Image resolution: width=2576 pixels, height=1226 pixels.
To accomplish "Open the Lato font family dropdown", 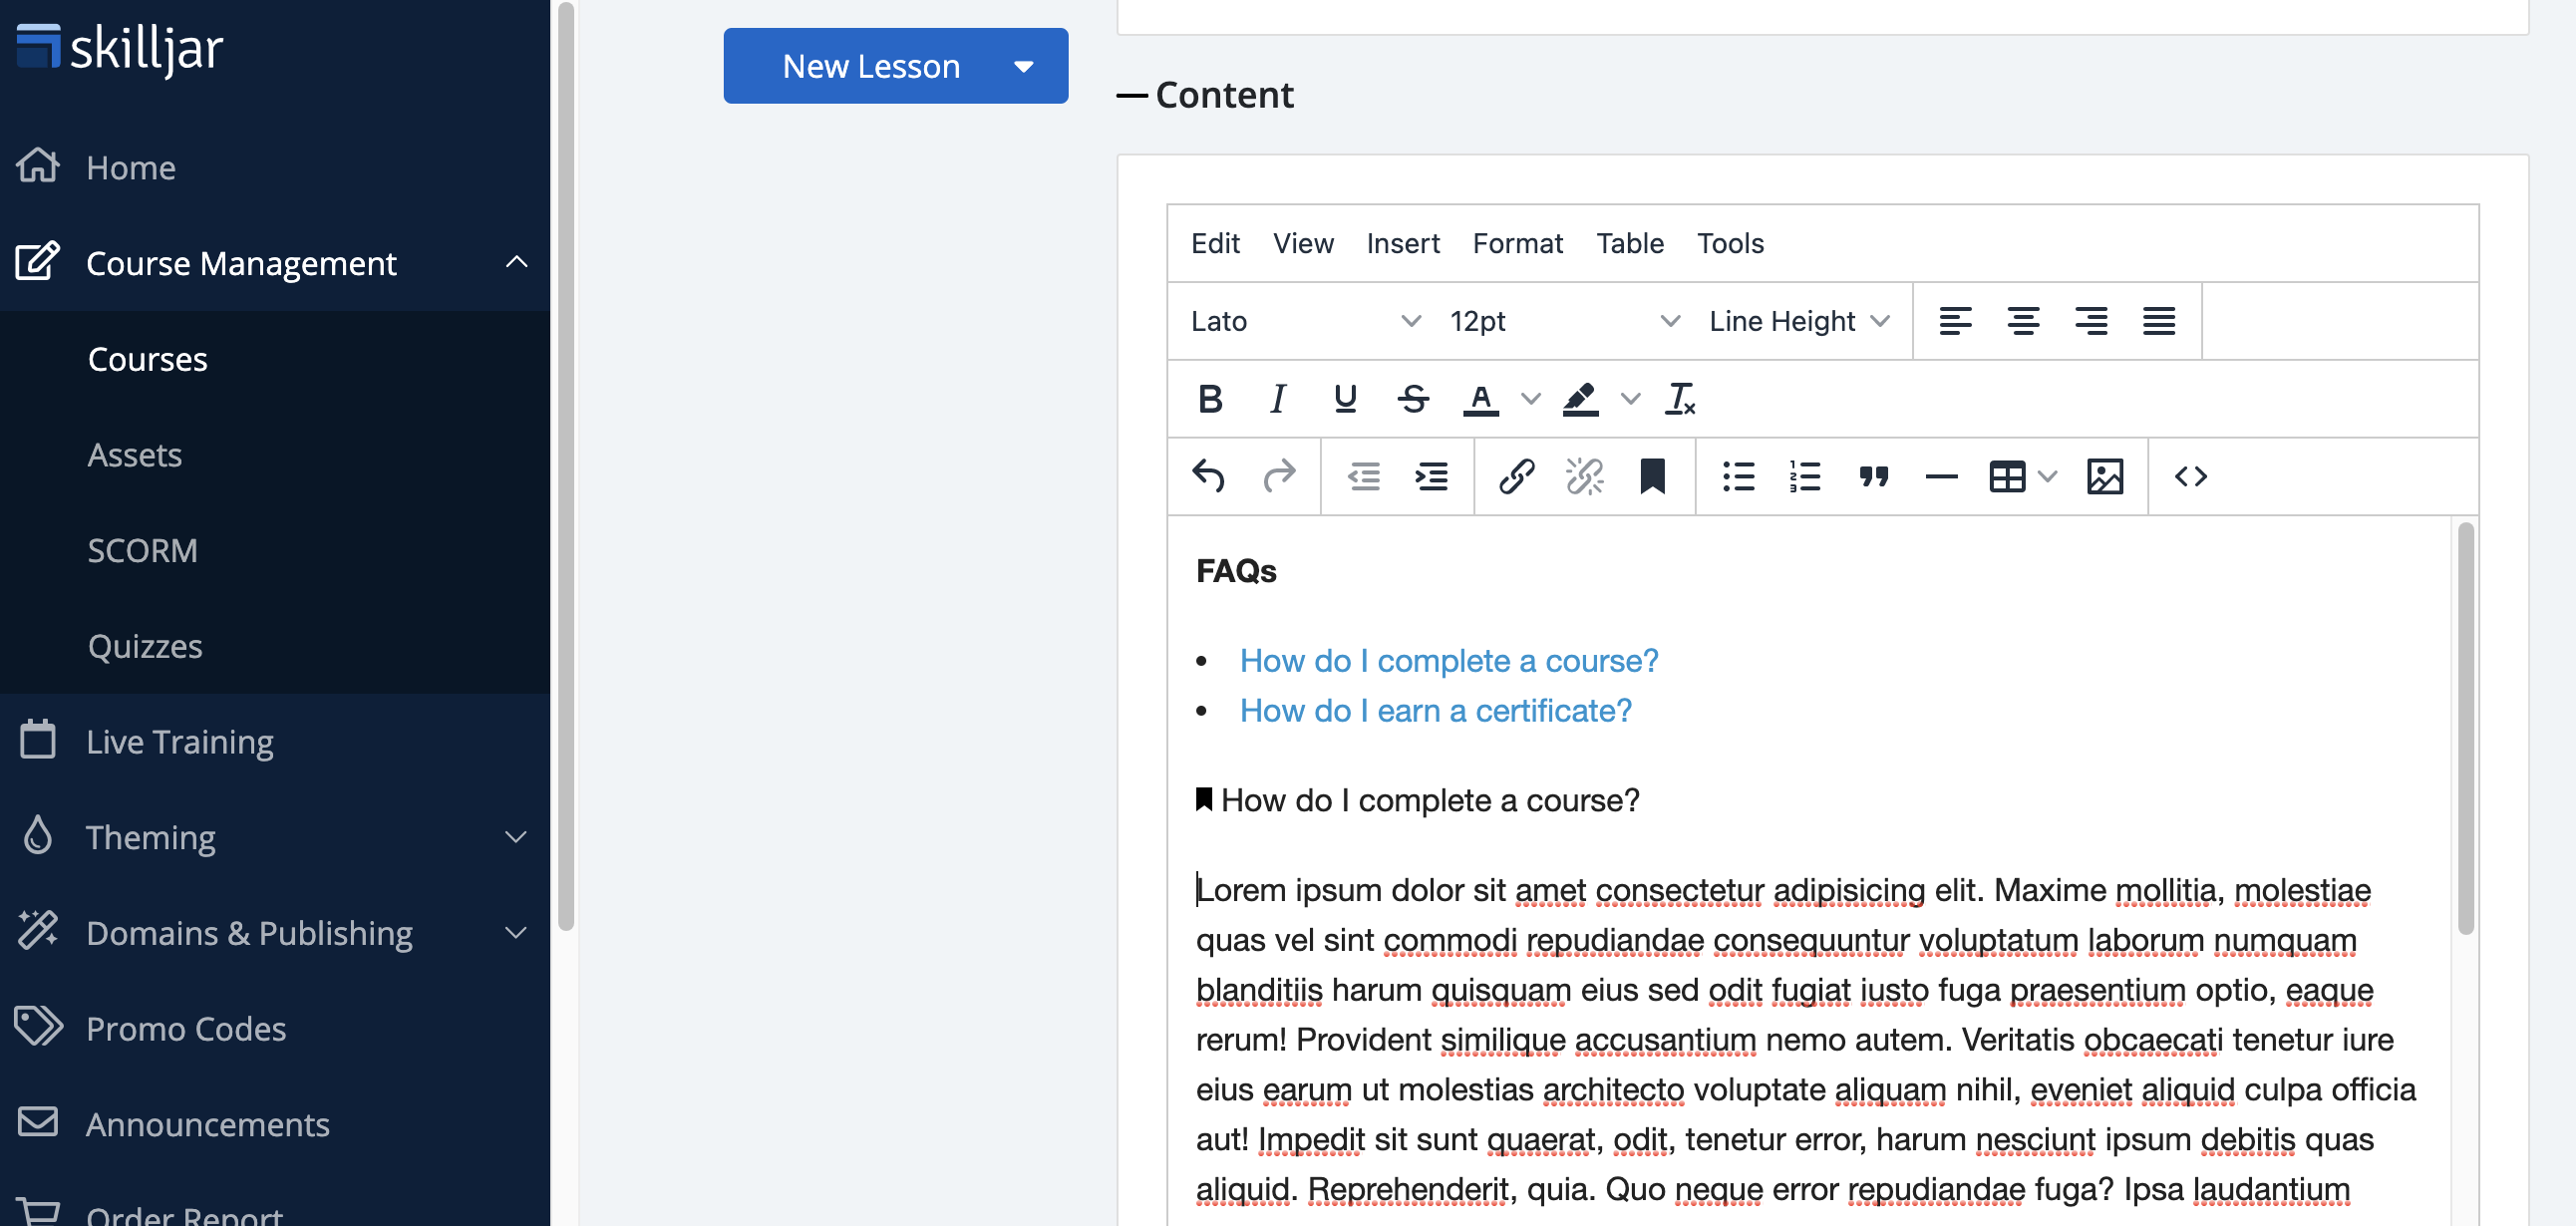I will [1305, 321].
